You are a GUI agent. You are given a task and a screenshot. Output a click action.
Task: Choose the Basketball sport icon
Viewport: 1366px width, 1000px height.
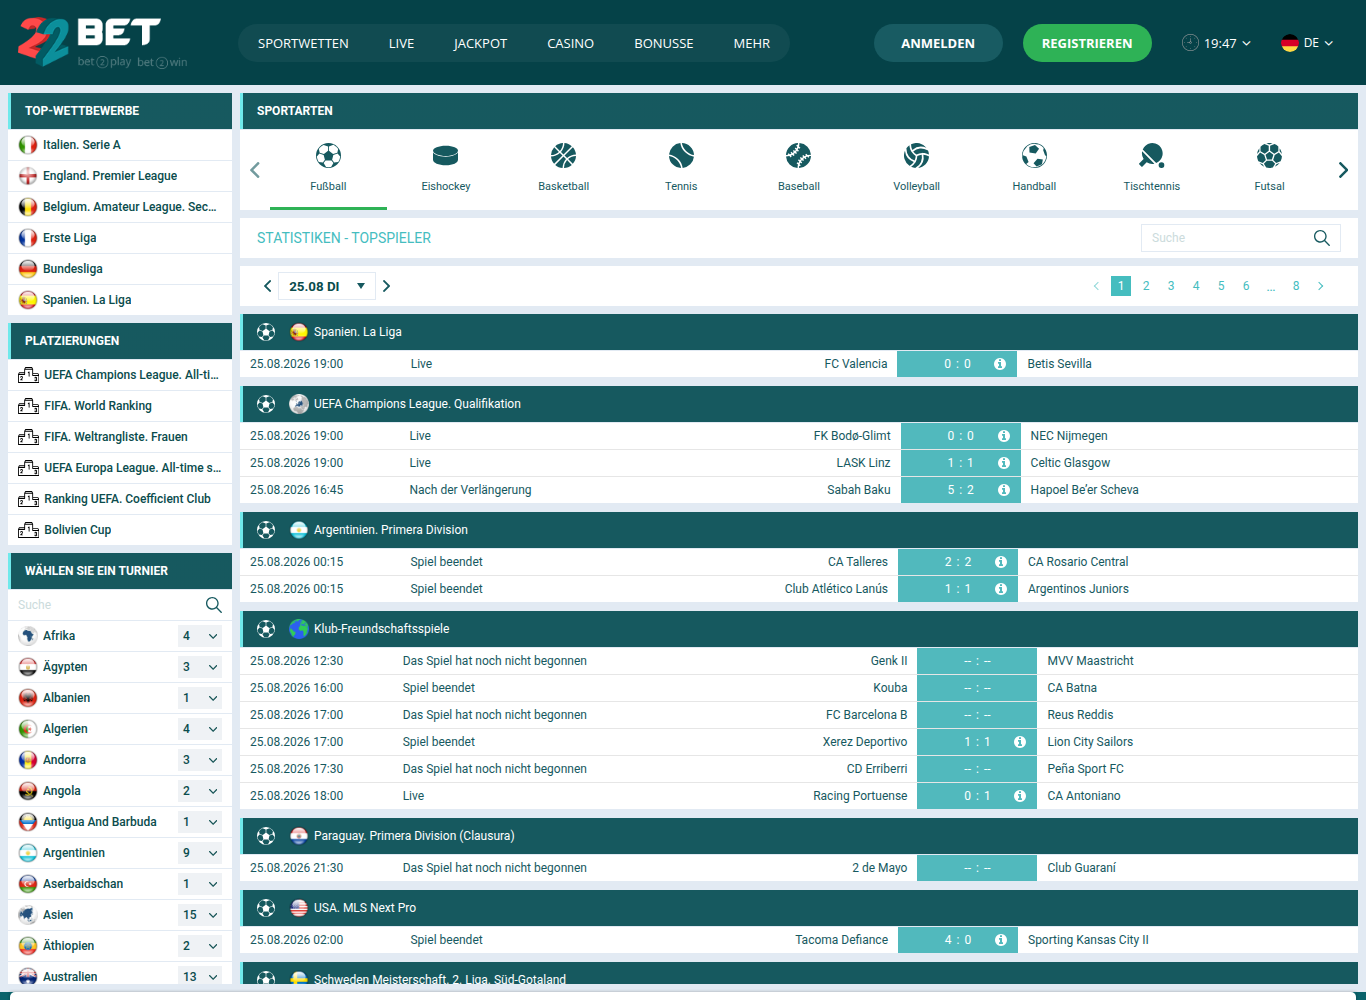point(564,156)
